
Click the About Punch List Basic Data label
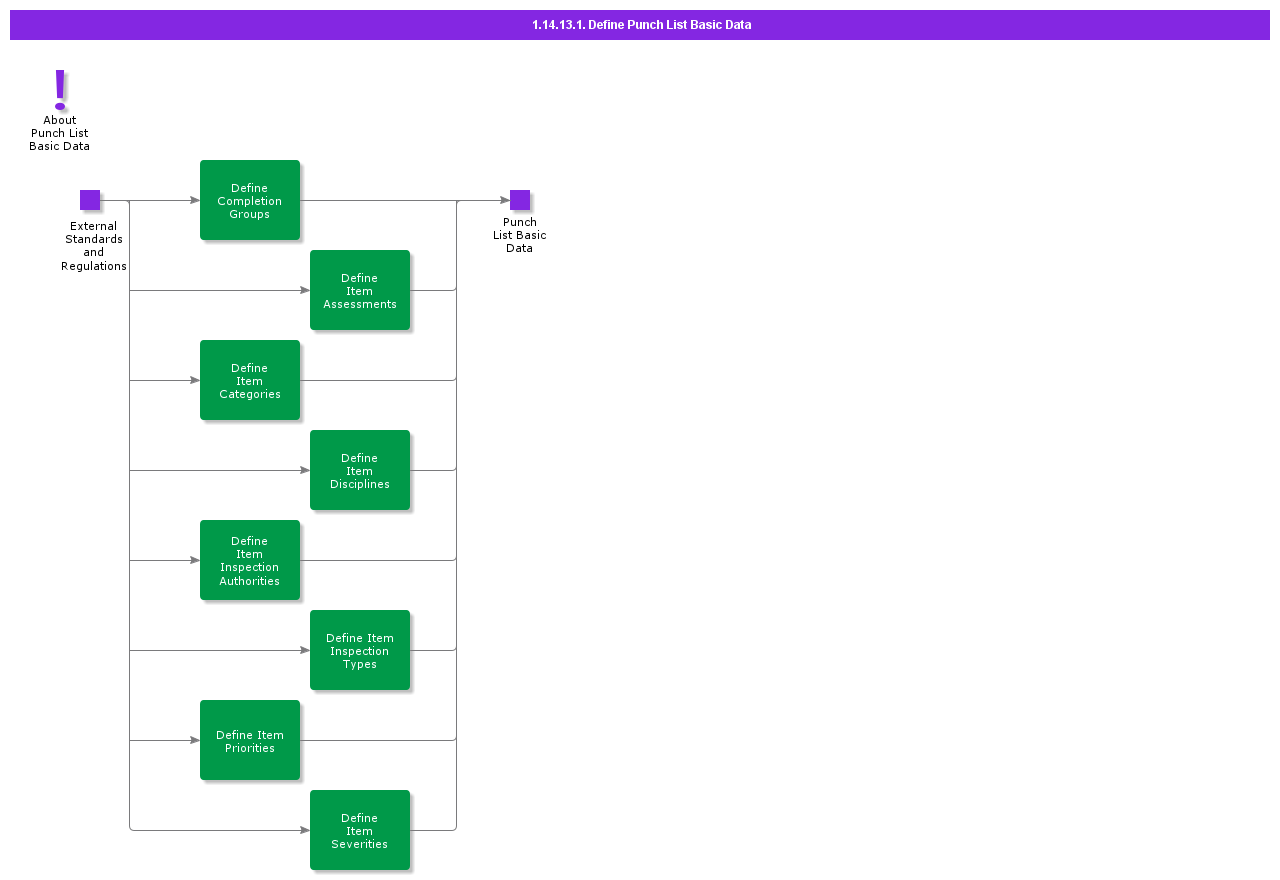tap(60, 133)
